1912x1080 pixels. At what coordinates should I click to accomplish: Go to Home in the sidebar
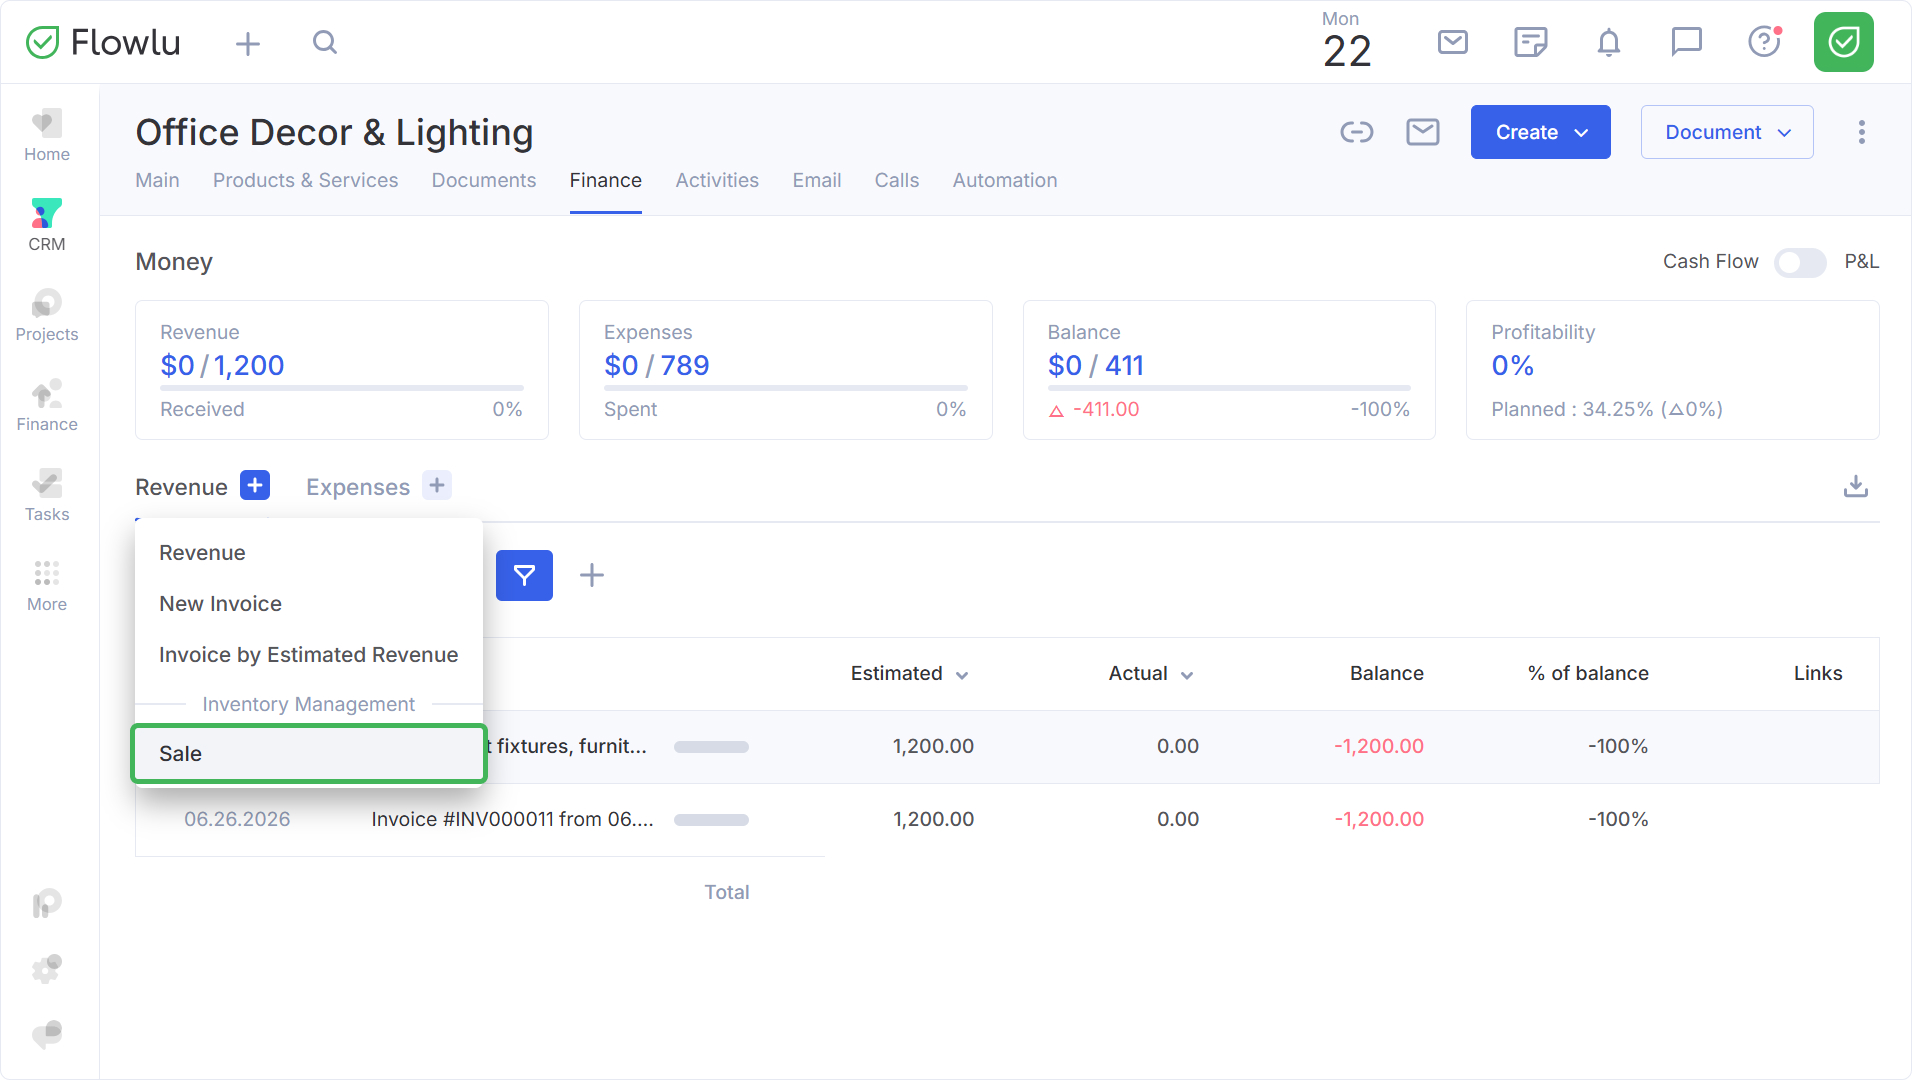[x=47, y=136]
